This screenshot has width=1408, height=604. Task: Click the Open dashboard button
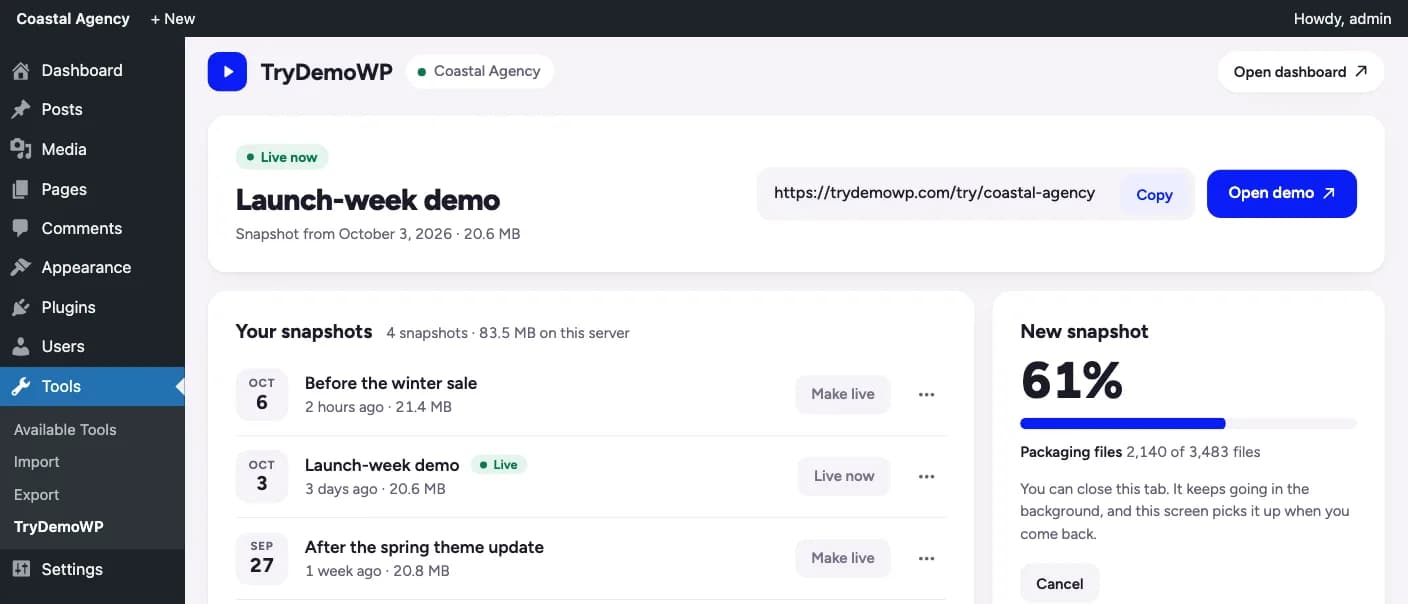click(x=1300, y=72)
